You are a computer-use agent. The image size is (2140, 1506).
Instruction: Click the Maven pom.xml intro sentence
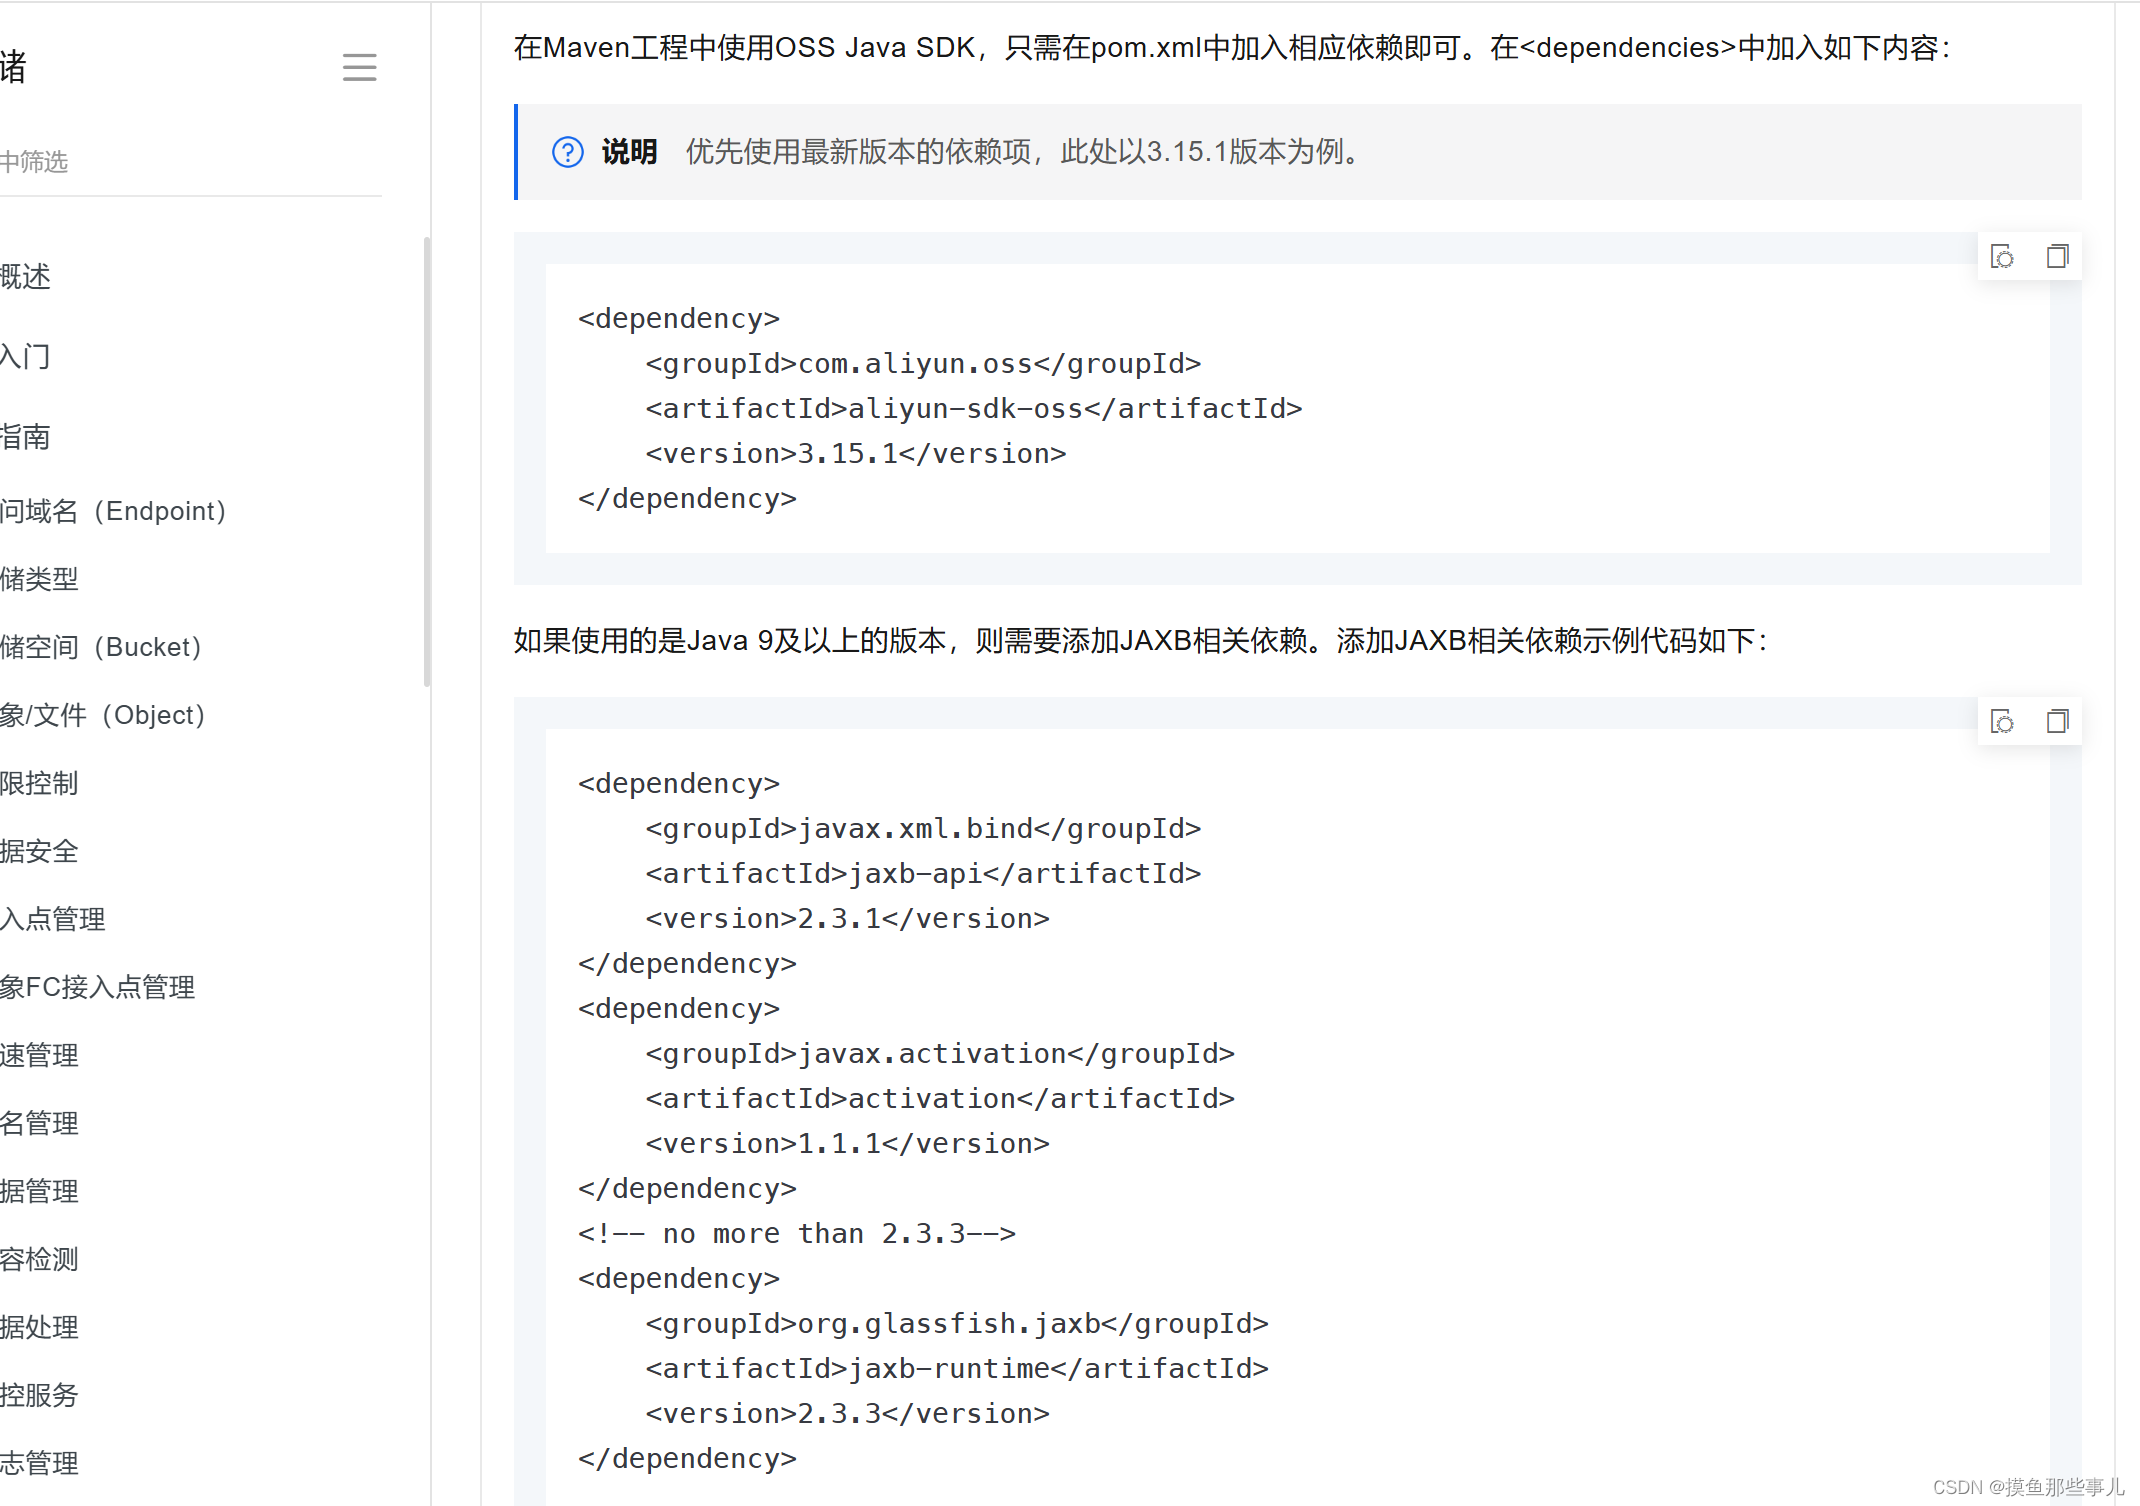coord(1232,47)
